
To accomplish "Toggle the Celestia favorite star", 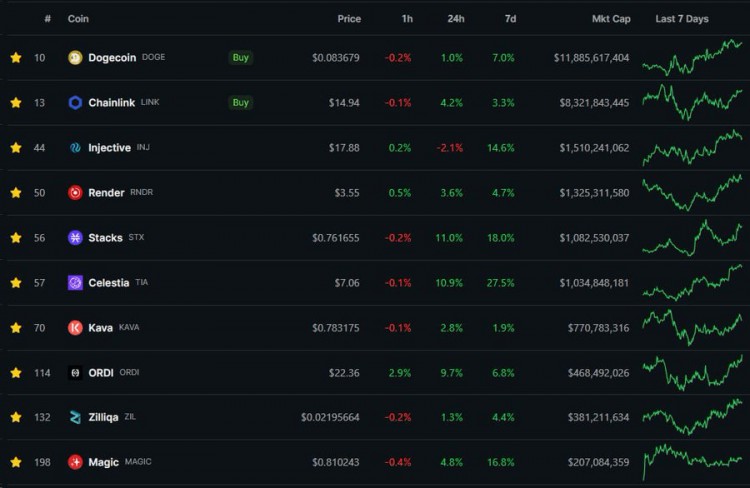I will pos(16,283).
